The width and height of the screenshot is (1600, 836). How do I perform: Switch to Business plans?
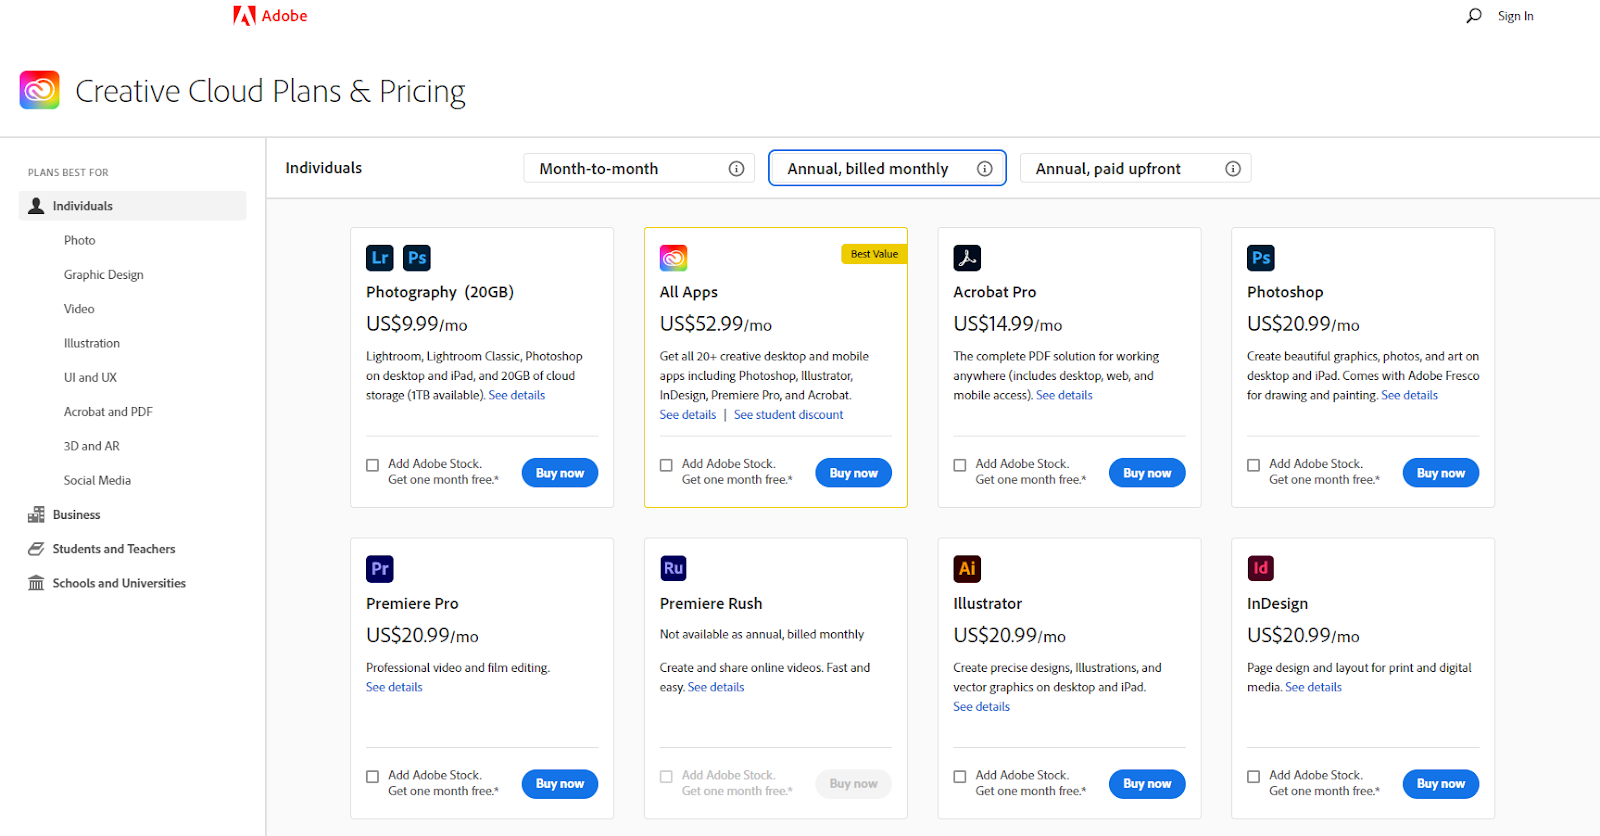click(x=77, y=515)
